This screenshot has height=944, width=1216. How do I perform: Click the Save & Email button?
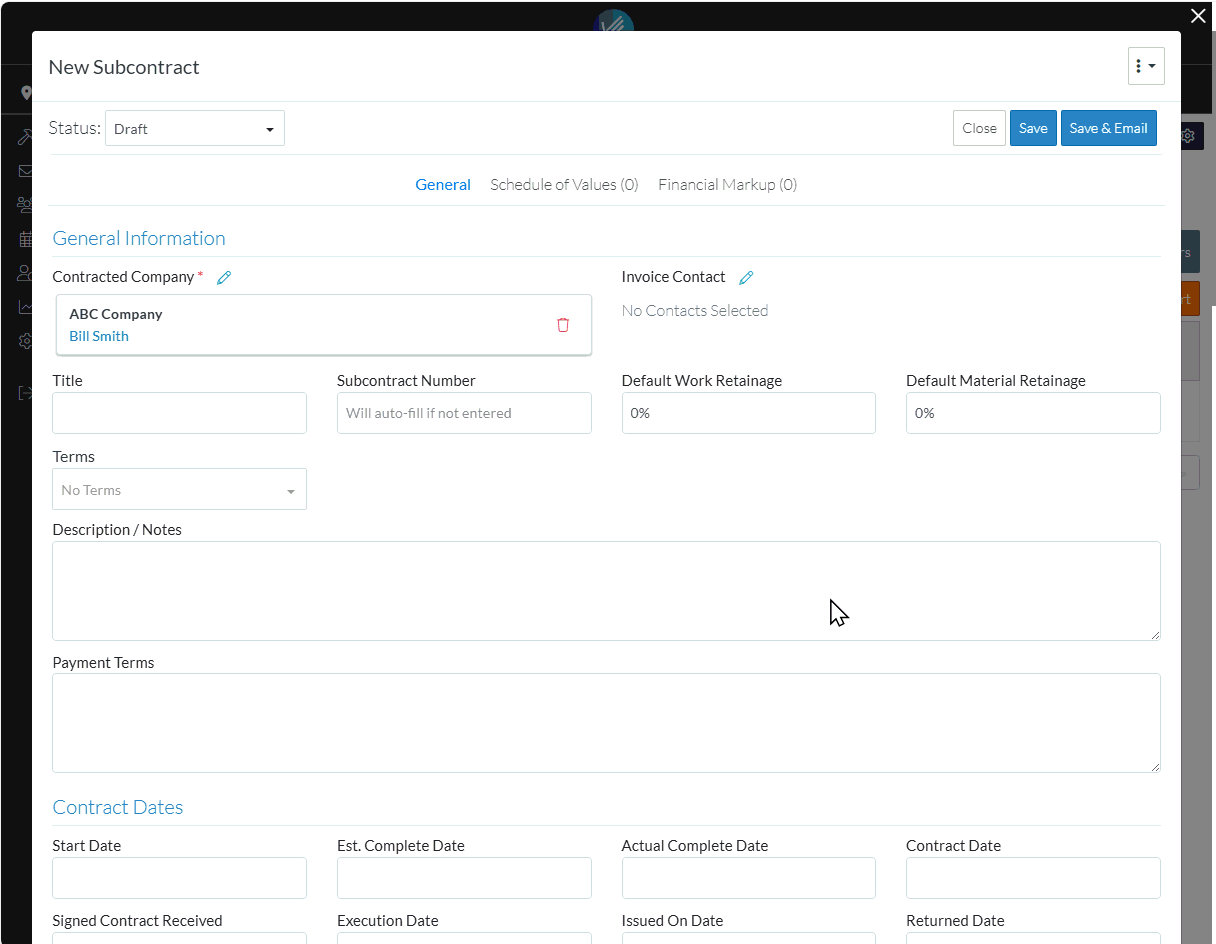point(1108,128)
